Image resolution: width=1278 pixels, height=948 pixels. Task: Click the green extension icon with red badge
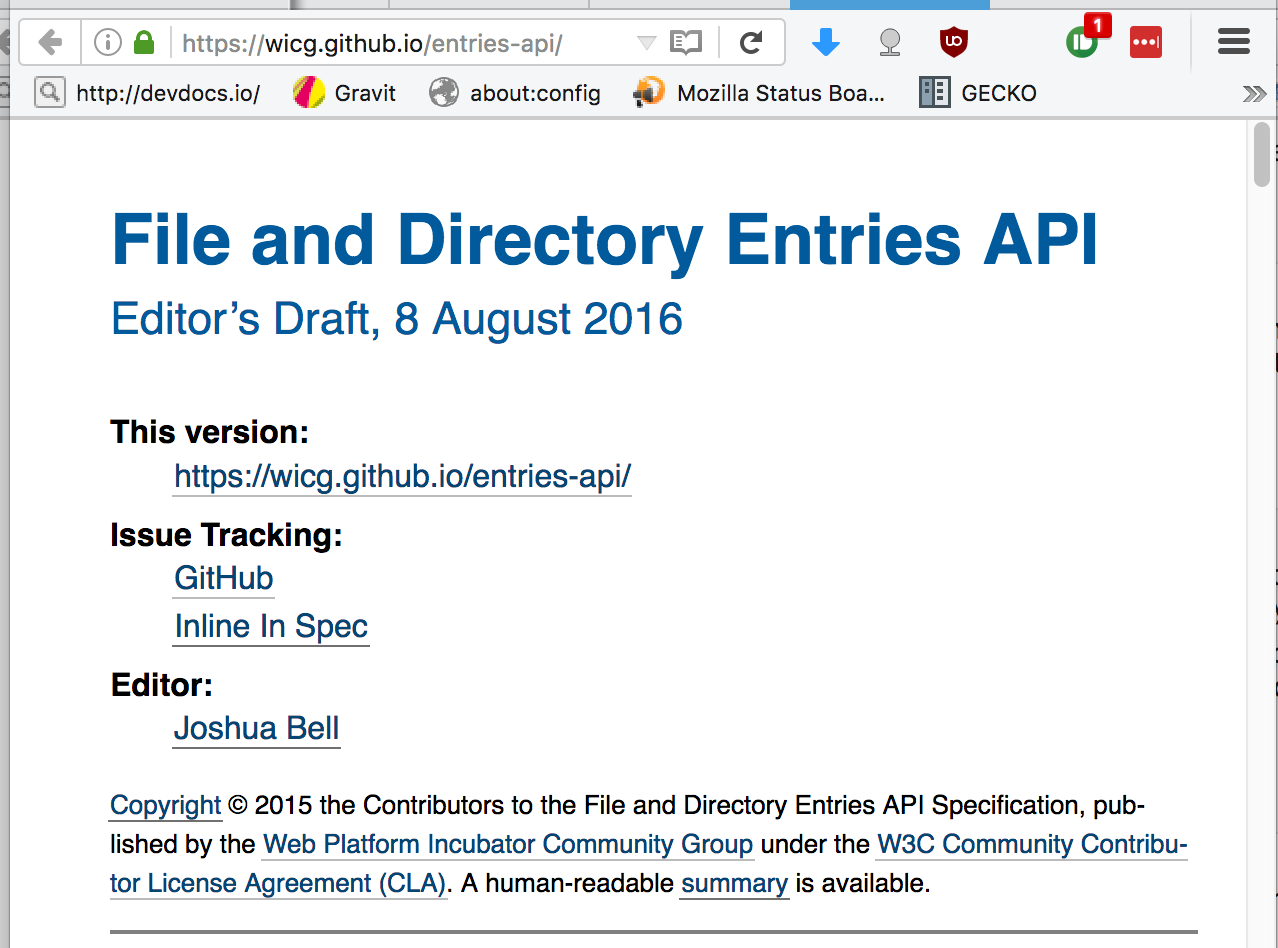click(x=1082, y=41)
